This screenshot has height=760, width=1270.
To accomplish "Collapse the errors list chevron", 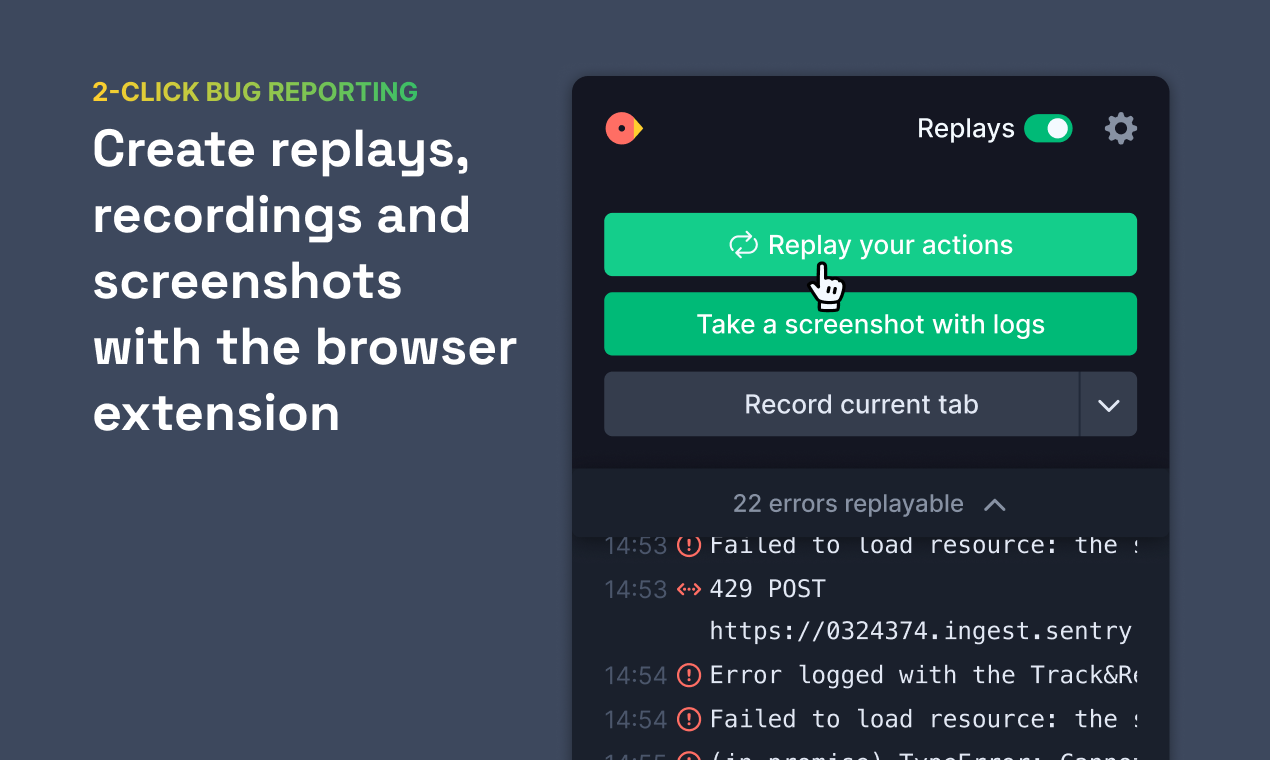I will [x=994, y=505].
